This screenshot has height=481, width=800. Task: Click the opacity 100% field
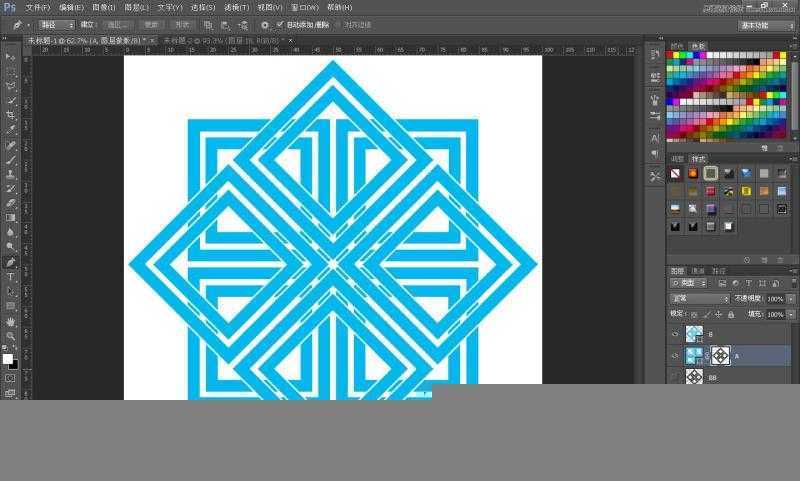[776, 298]
